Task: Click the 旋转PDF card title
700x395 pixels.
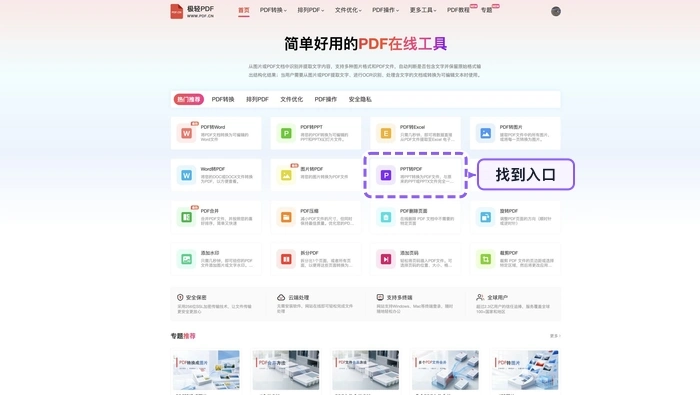Action: (508, 211)
